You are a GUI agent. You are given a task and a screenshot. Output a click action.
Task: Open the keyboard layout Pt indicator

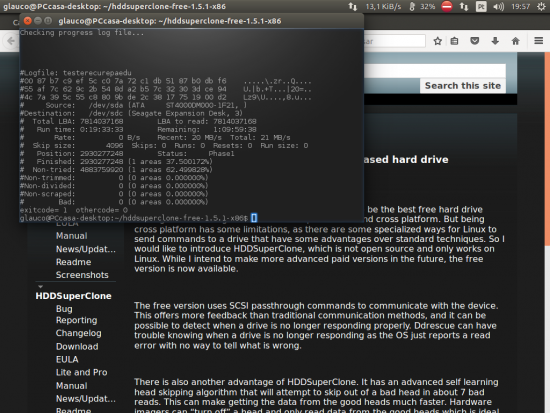(481, 6)
